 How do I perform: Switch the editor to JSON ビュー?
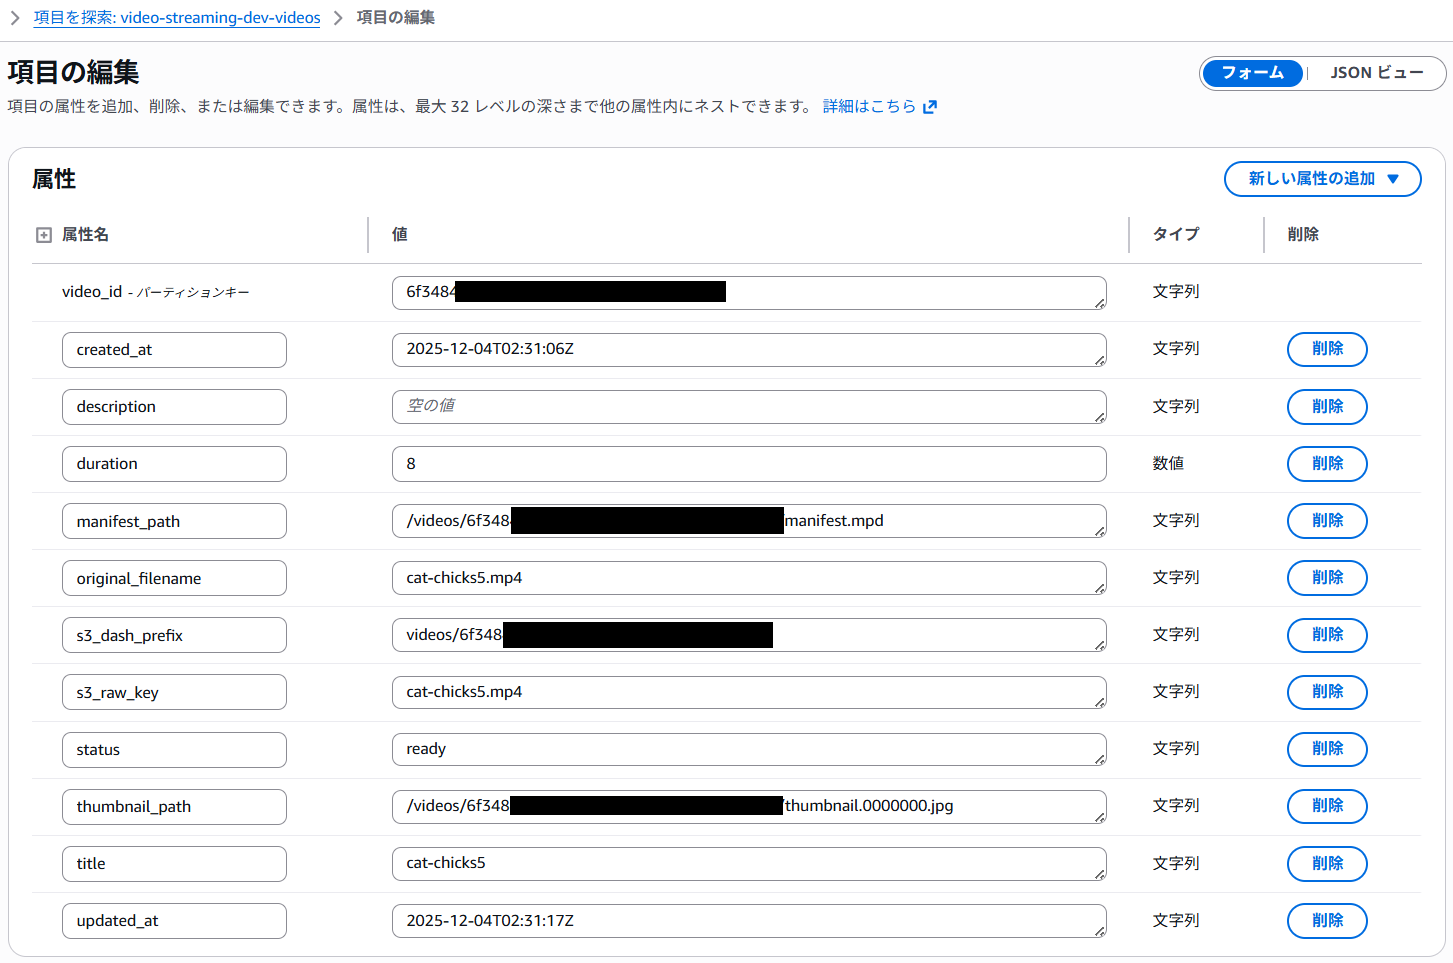click(1376, 73)
